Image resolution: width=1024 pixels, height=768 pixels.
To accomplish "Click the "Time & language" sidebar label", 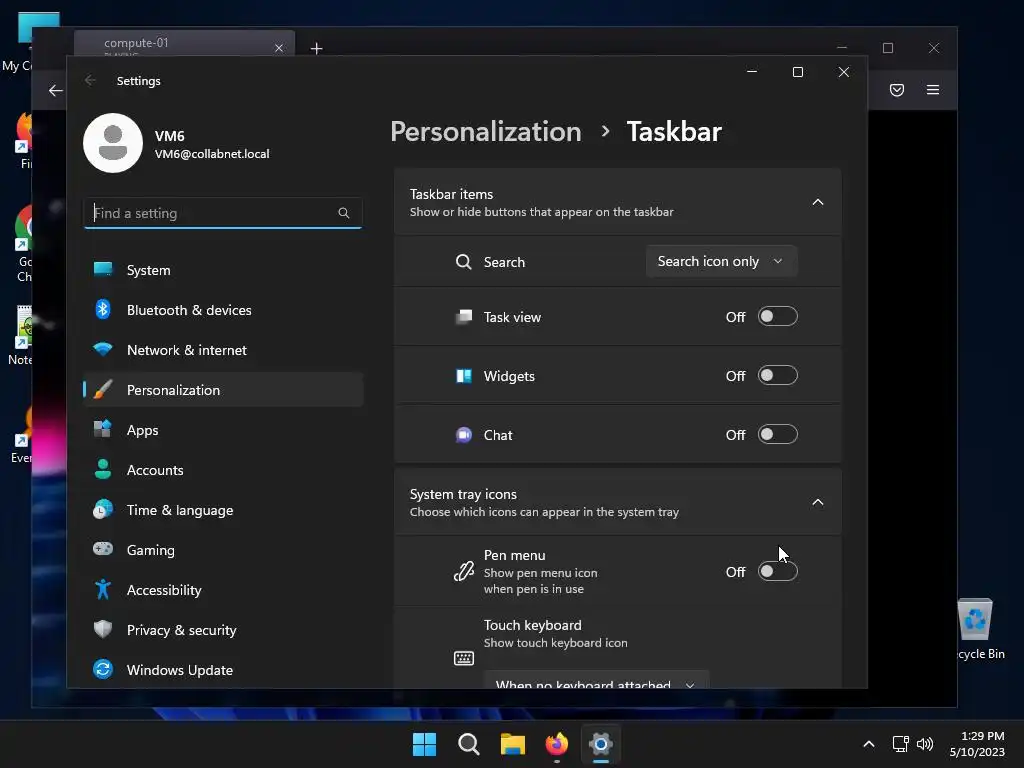I will pos(180,510).
